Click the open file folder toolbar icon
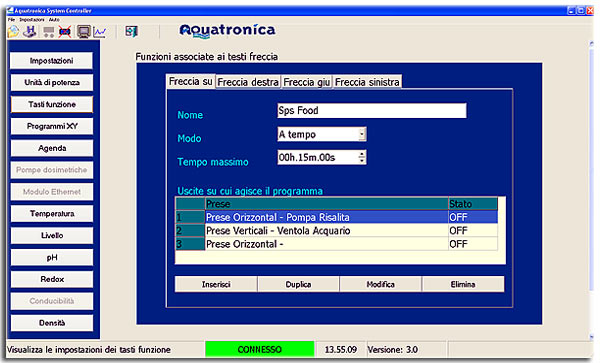Image resolution: width=600 pixels, height=363 pixels. pyautogui.click(x=13, y=31)
